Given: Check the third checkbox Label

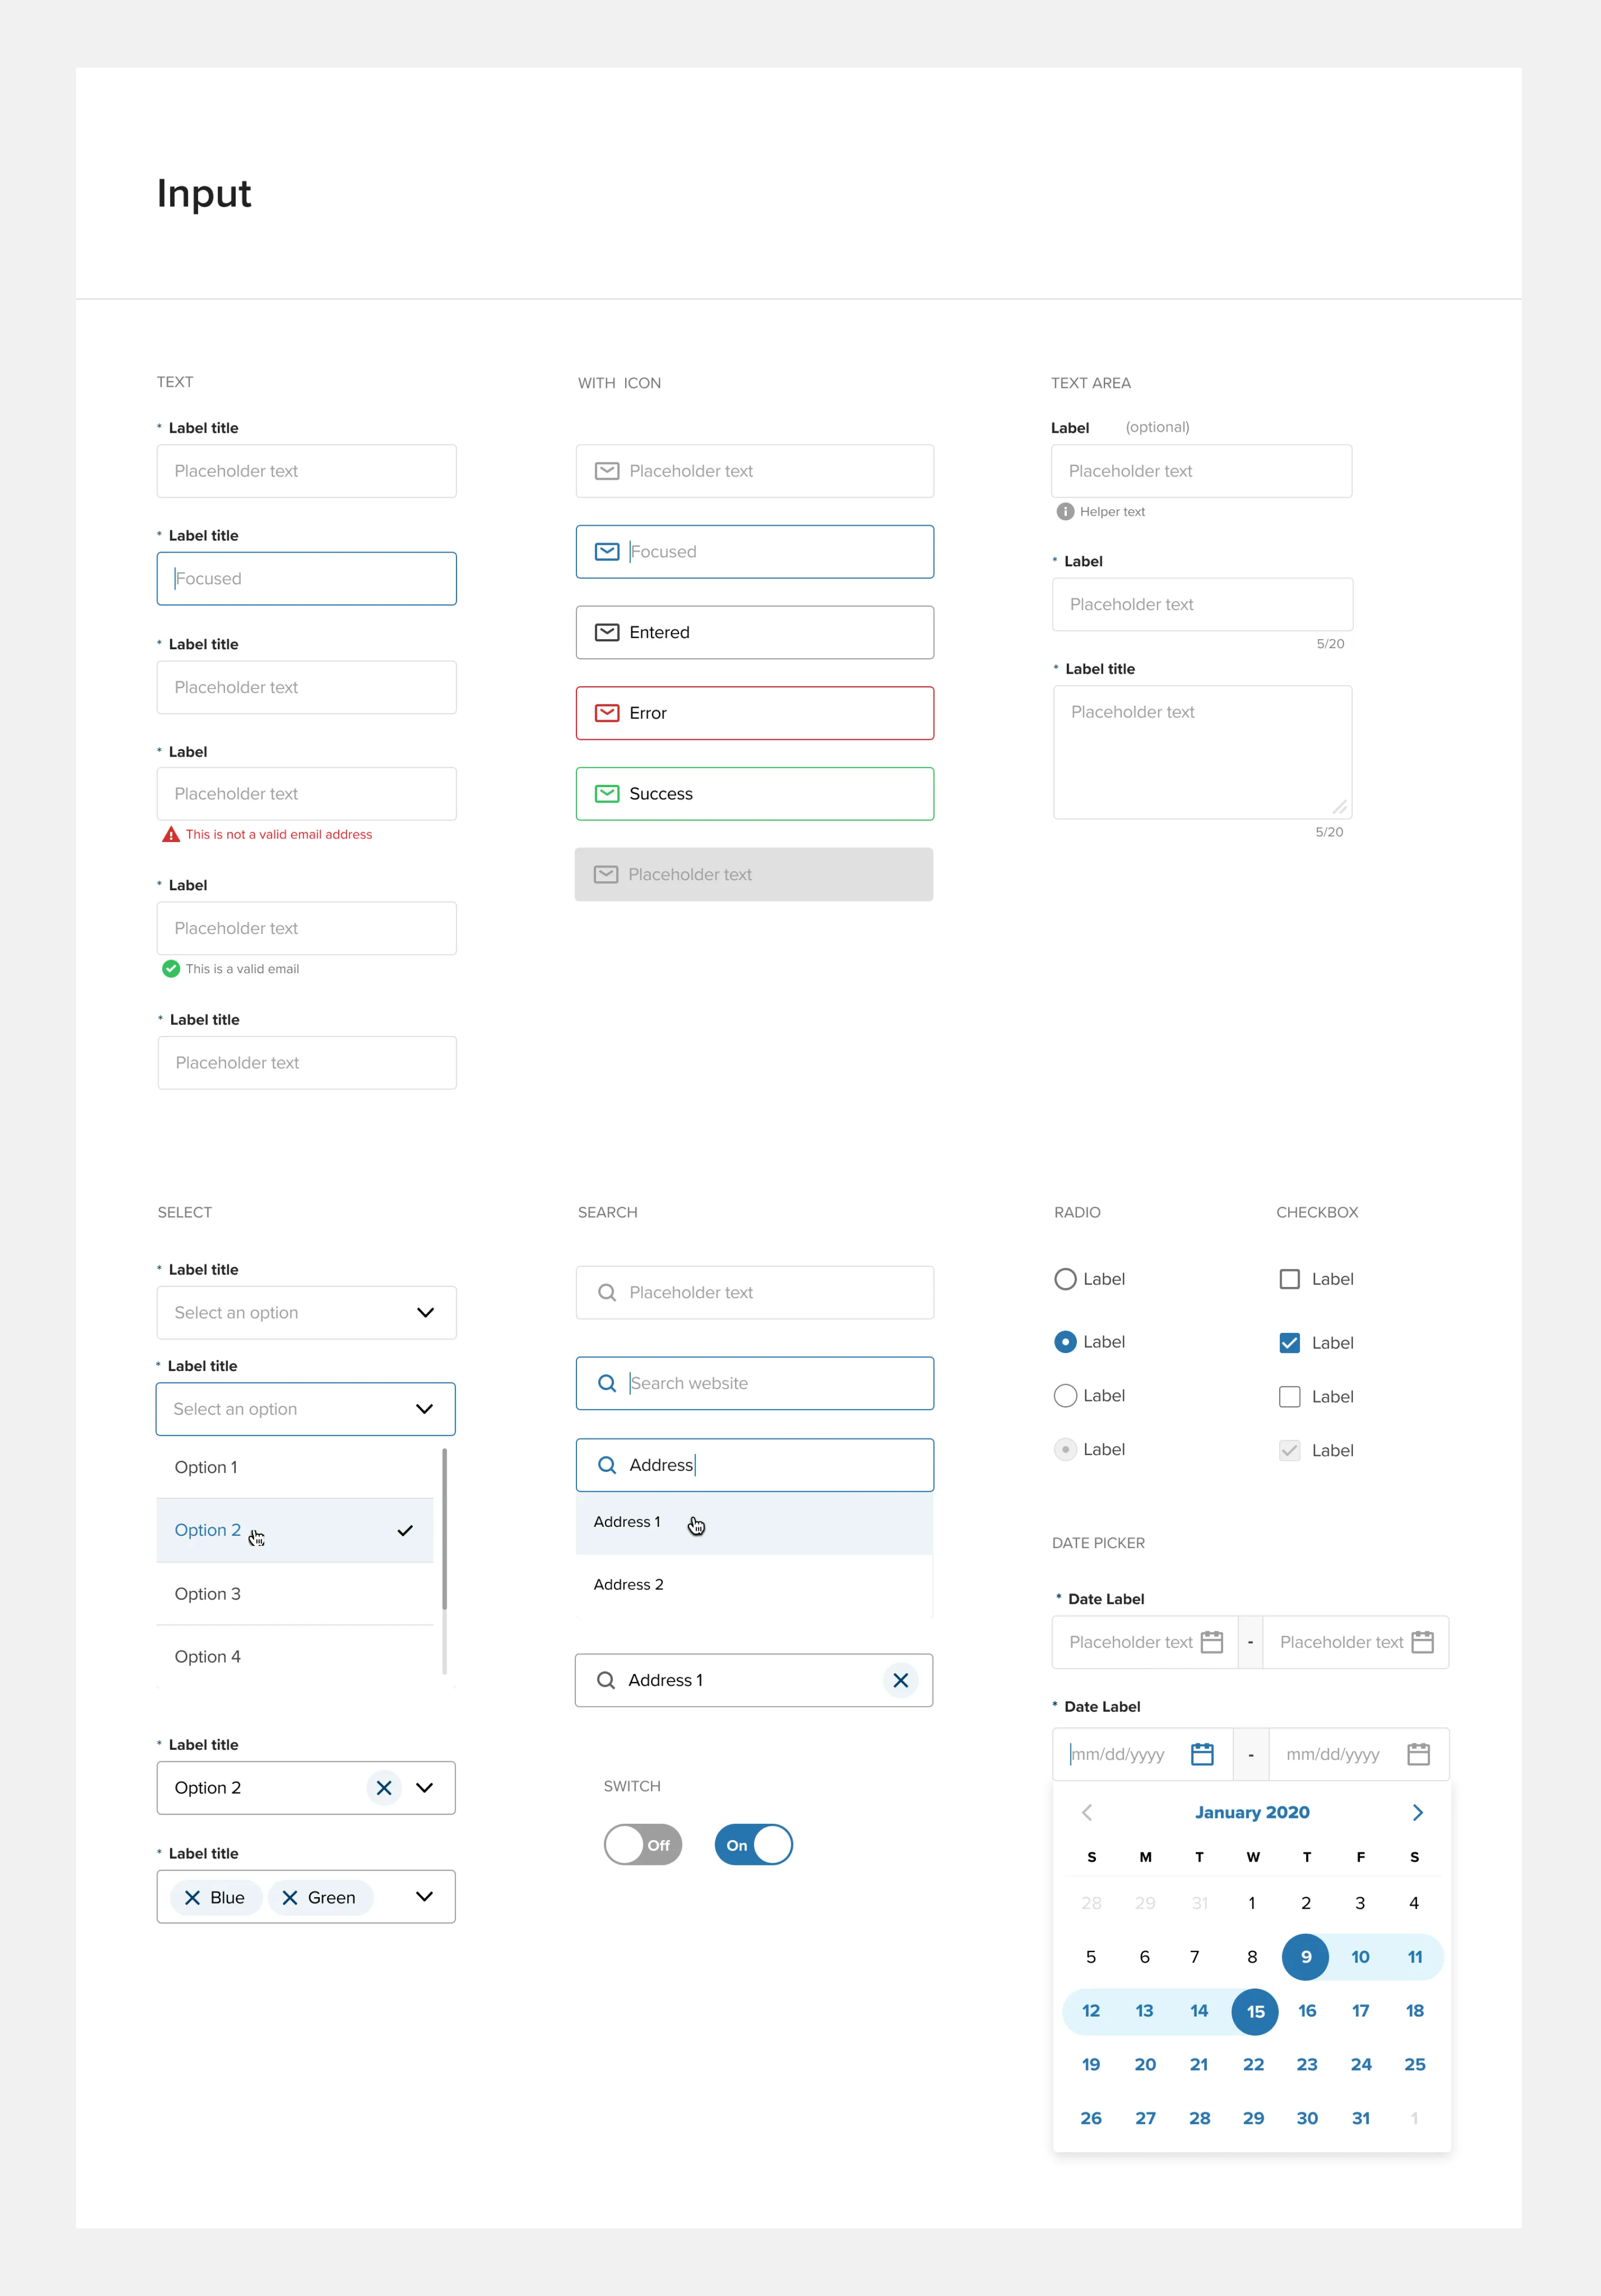Looking at the screenshot, I should coord(1290,1397).
